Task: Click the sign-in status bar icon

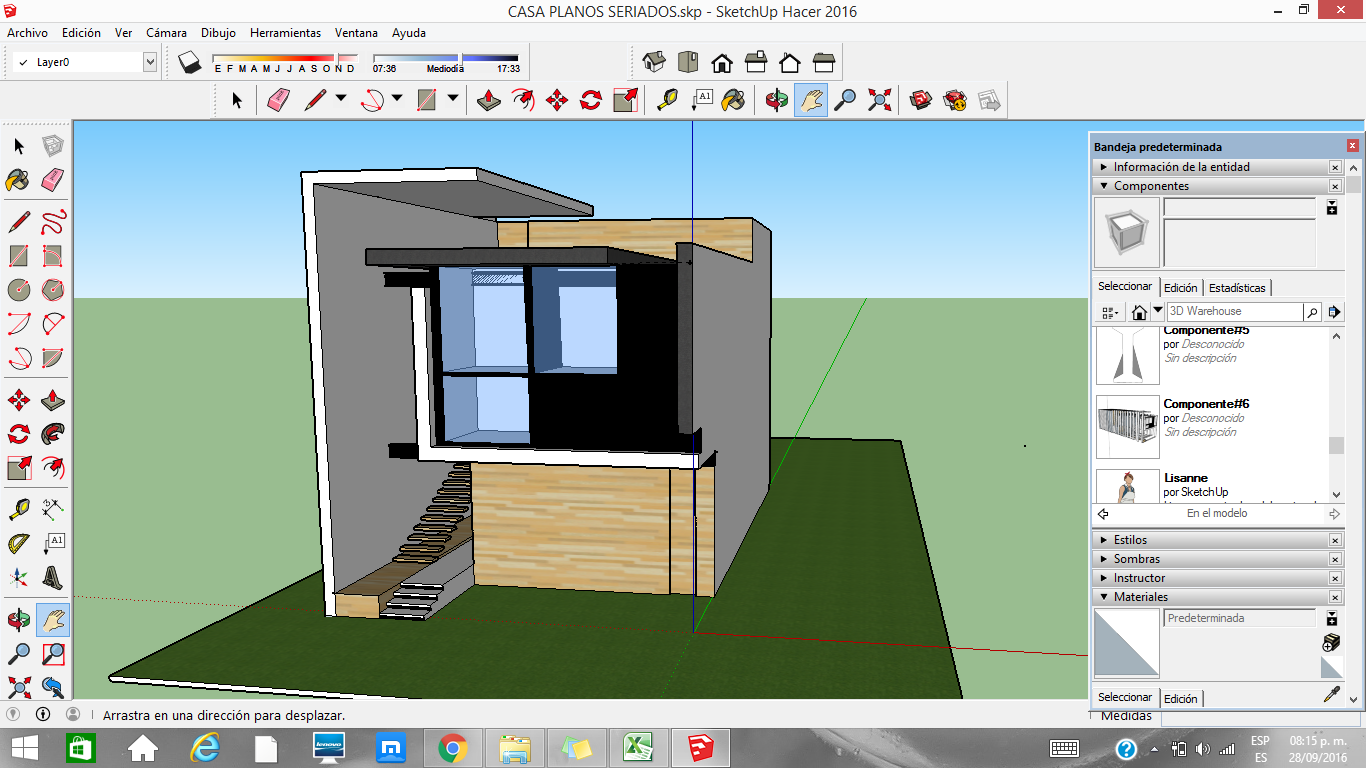Action: pos(73,715)
